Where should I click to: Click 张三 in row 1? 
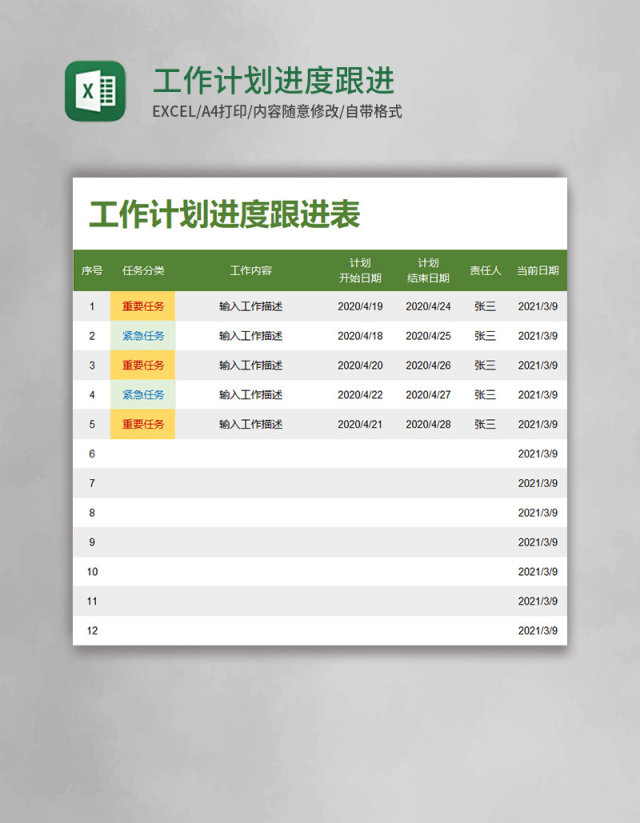point(485,306)
